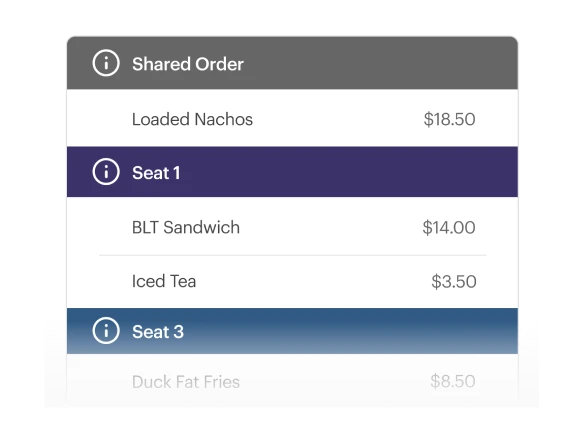Click the $14.00 BLT Sandwich price
This screenshot has height=426, width=584.
(449, 227)
